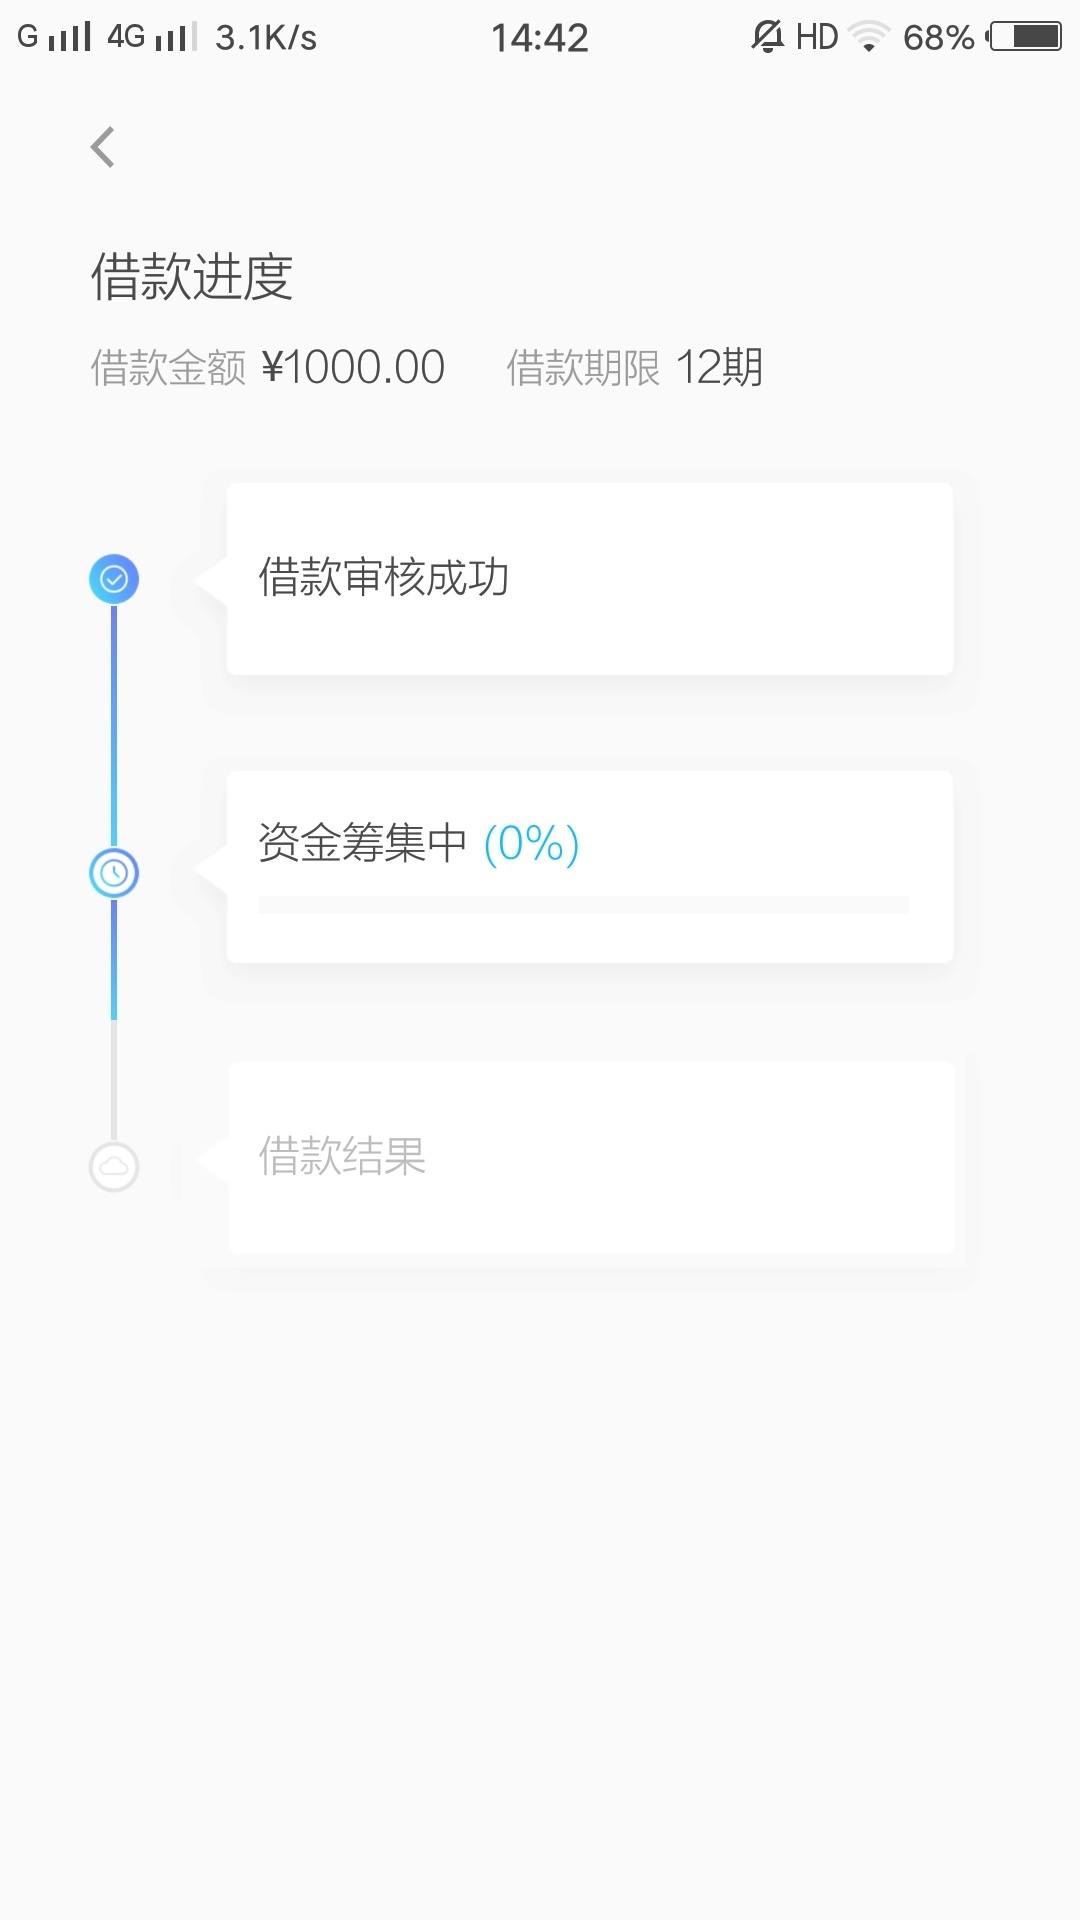Click the 12期 loan term value

720,367
